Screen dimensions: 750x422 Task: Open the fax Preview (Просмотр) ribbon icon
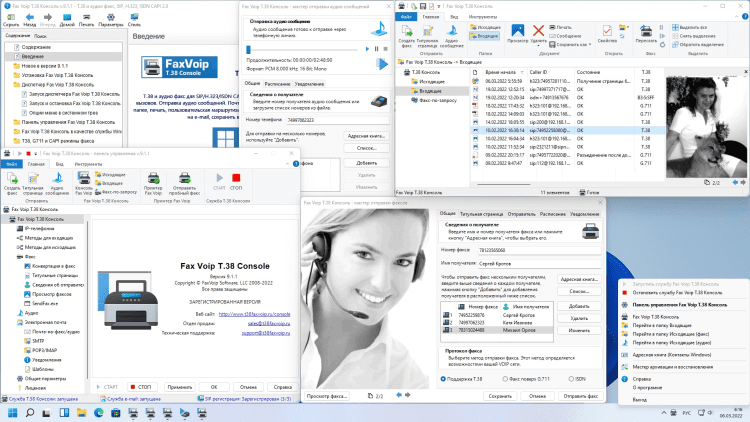point(517,33)
